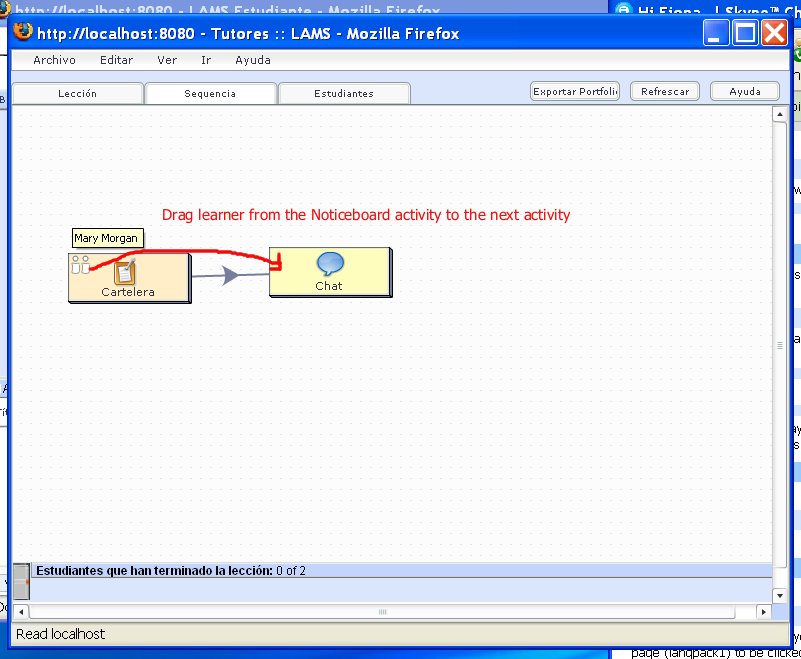Click the Cartelera noticeboard clipboard icon

pos(125,271)
